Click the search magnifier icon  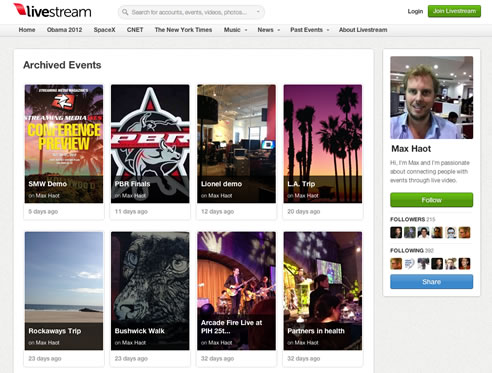125,12
